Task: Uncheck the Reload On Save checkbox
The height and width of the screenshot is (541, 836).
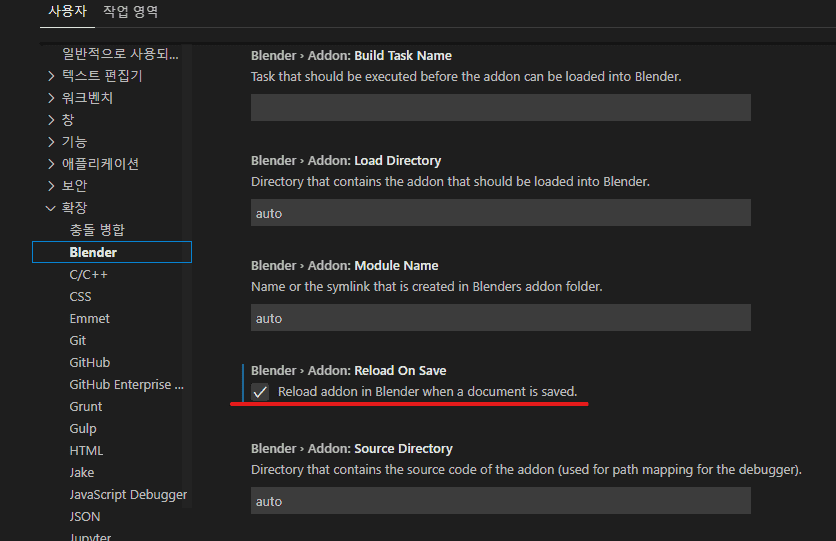Action: (x=260, y=392)
